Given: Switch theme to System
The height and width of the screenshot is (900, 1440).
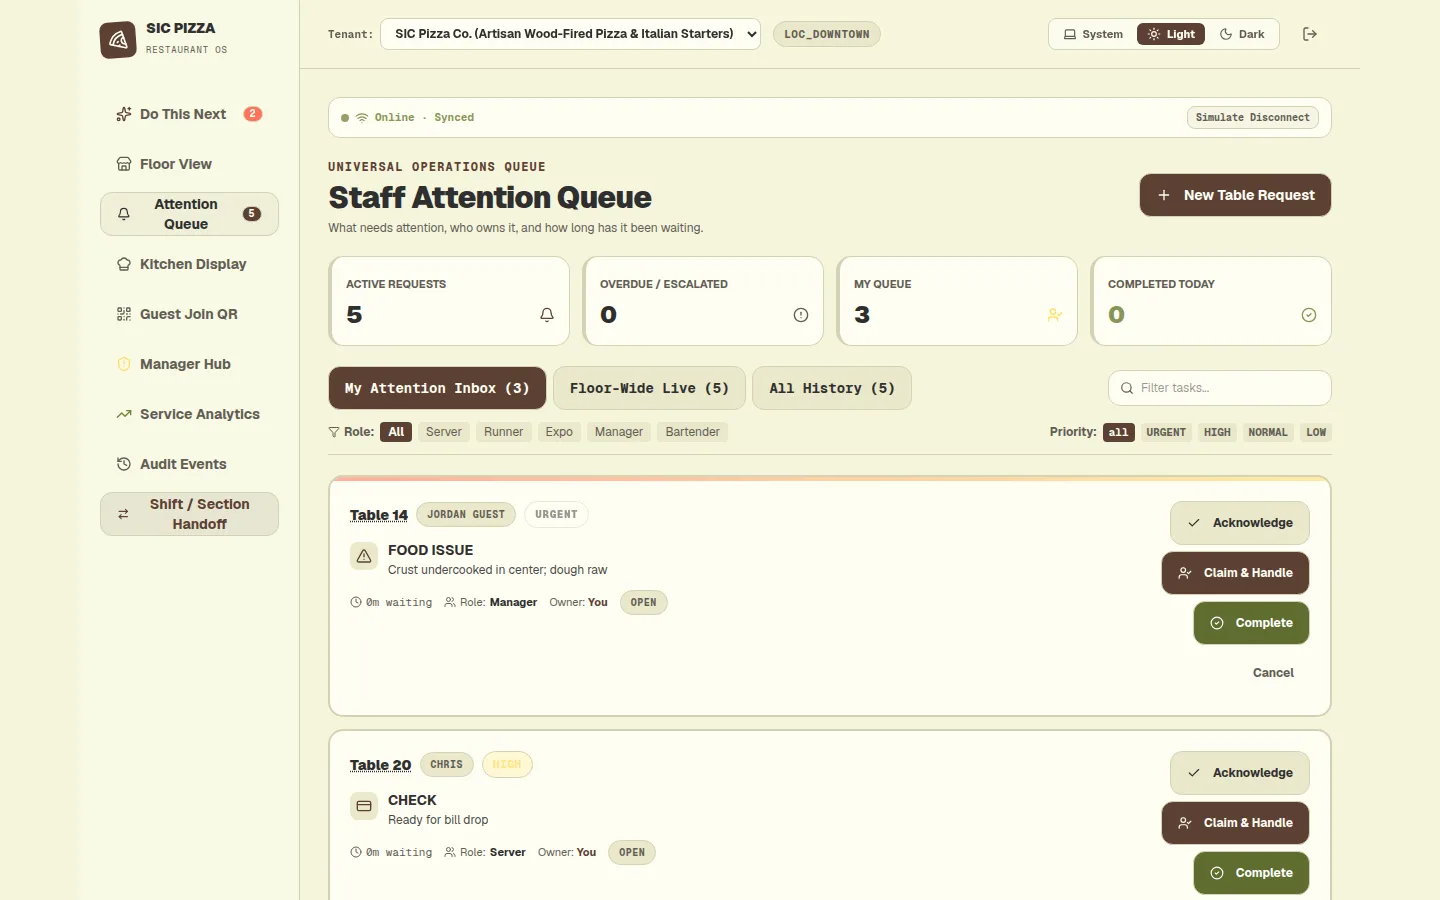Looking at the screenshot, I should [1093, 34].
